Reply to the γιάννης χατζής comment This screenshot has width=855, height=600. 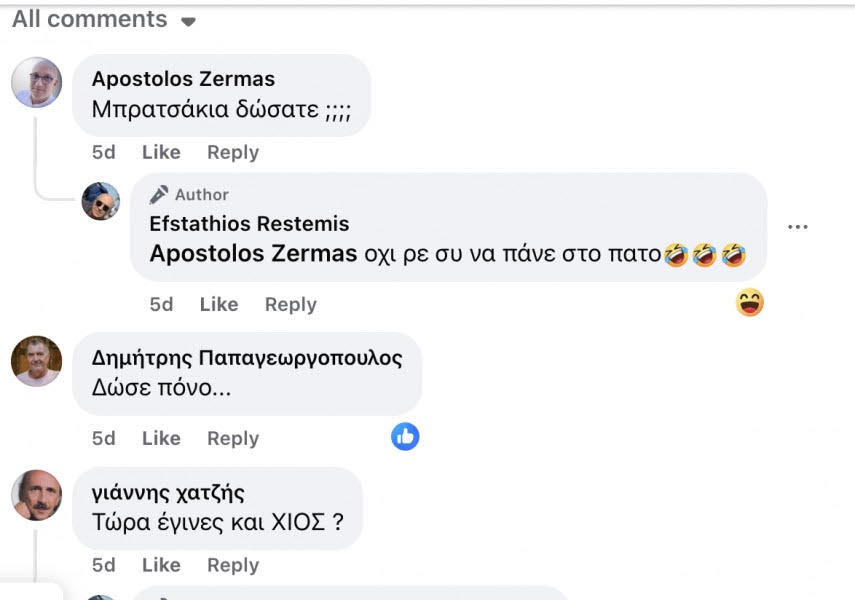233,566
